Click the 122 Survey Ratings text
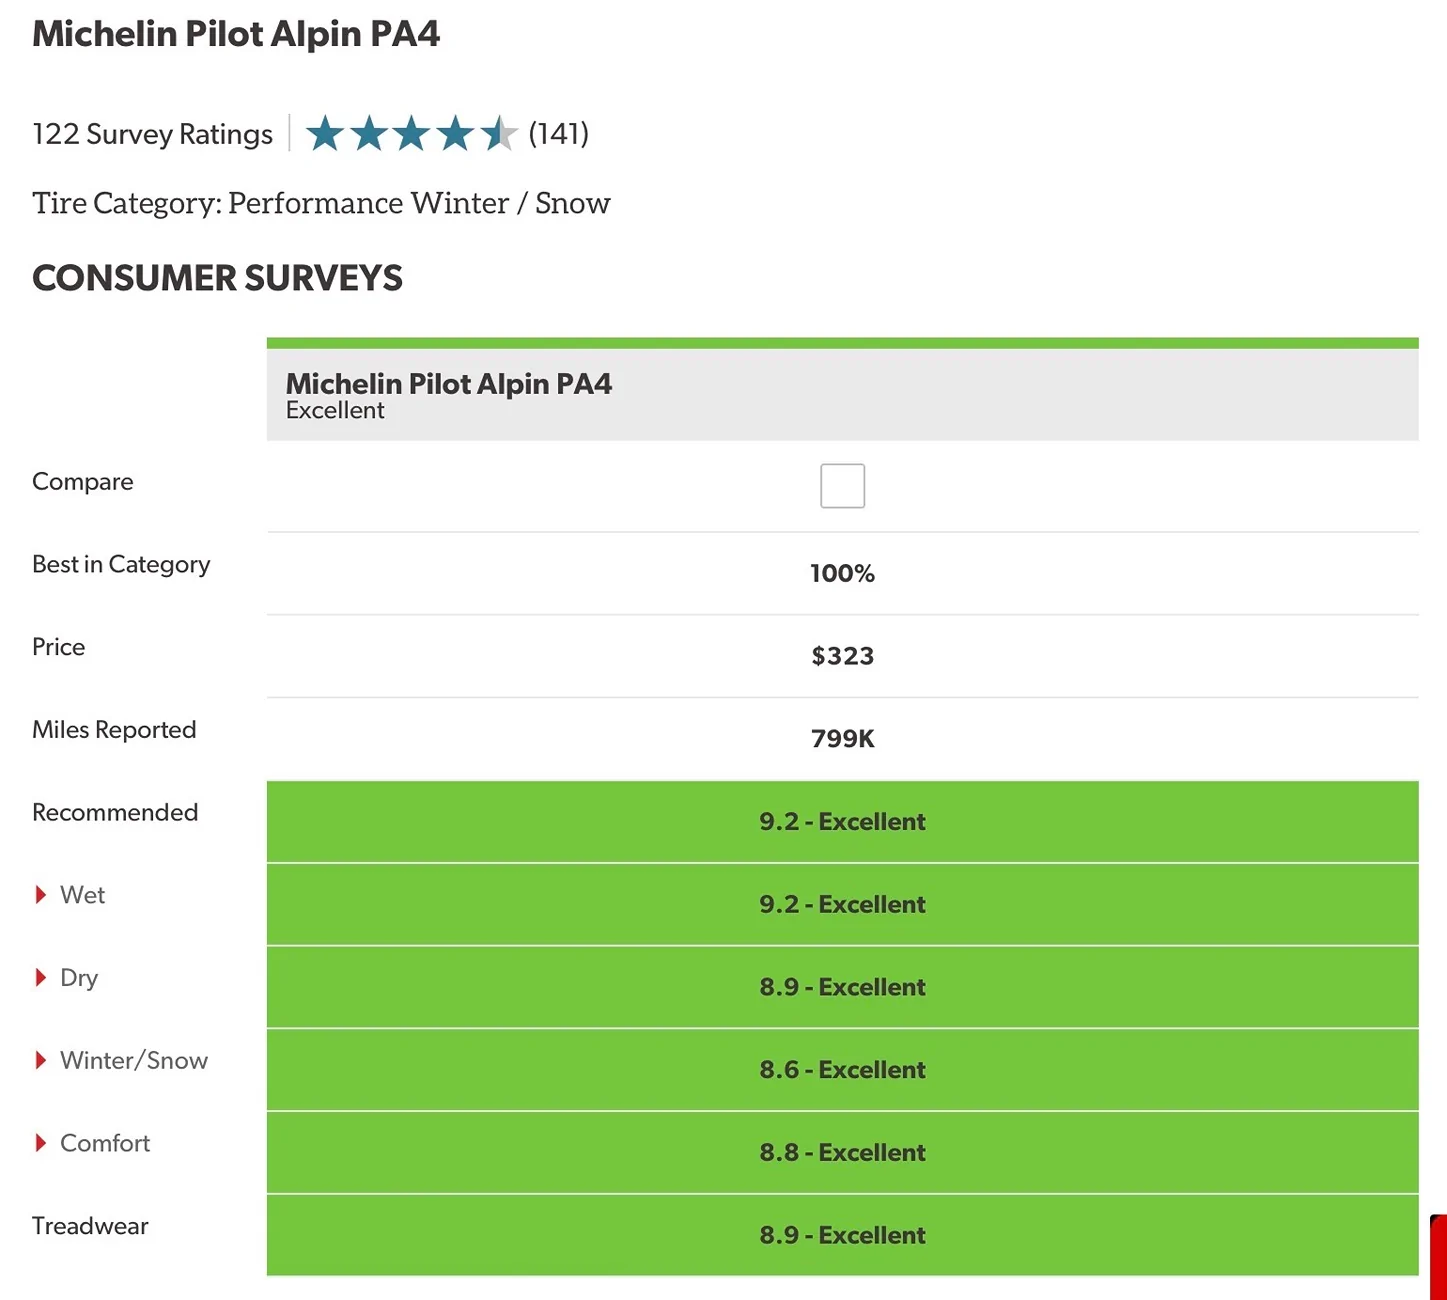 point(152,134)
